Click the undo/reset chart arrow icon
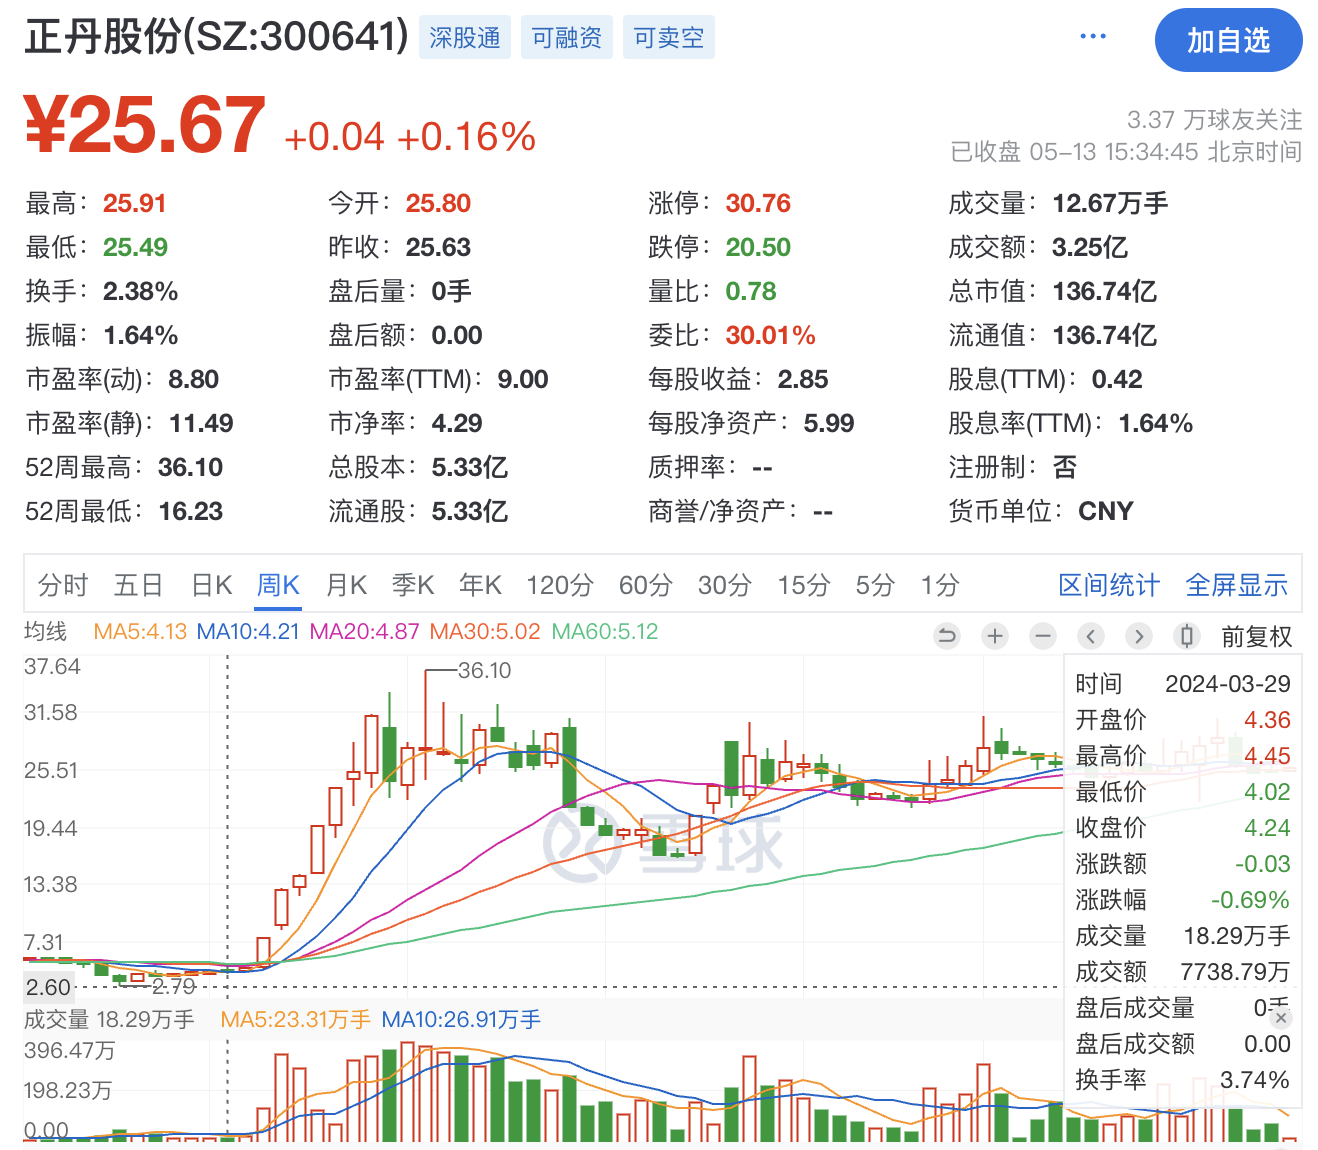The image size is (1318, 1150). point(946,636)
